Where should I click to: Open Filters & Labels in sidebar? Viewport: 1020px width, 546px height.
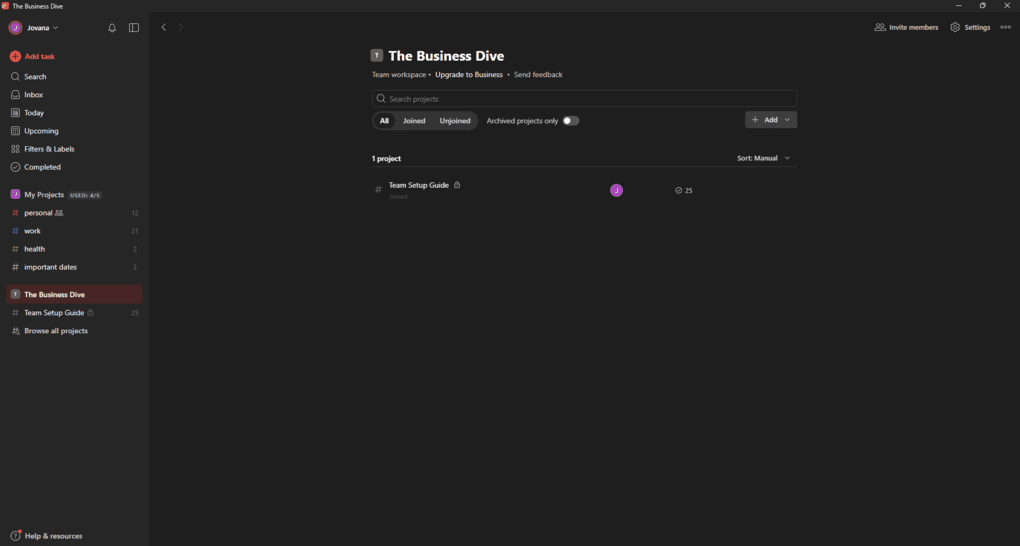49,149
